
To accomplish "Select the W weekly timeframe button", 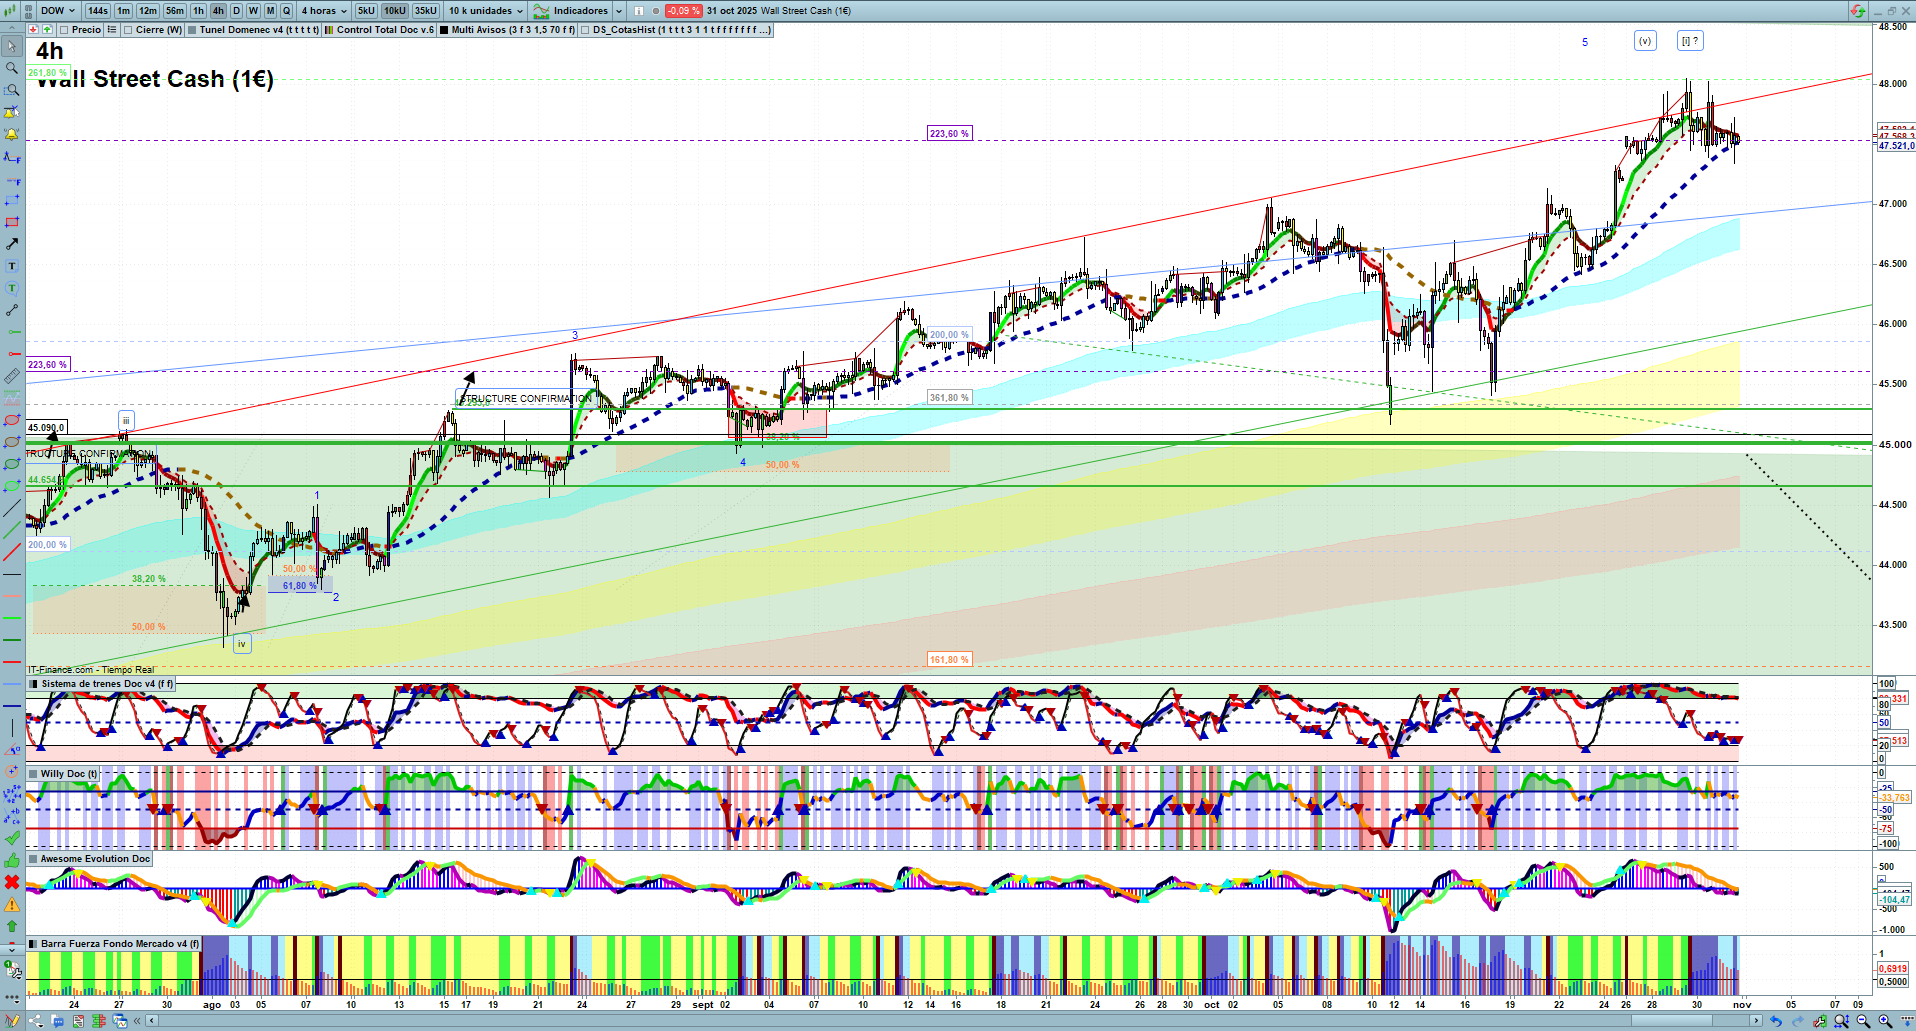I will [x=253, y=11].
